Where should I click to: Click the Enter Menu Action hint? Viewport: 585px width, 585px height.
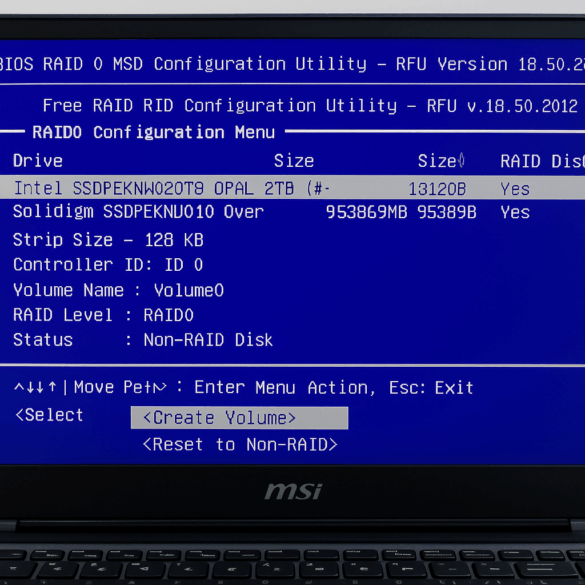point(285,388)
